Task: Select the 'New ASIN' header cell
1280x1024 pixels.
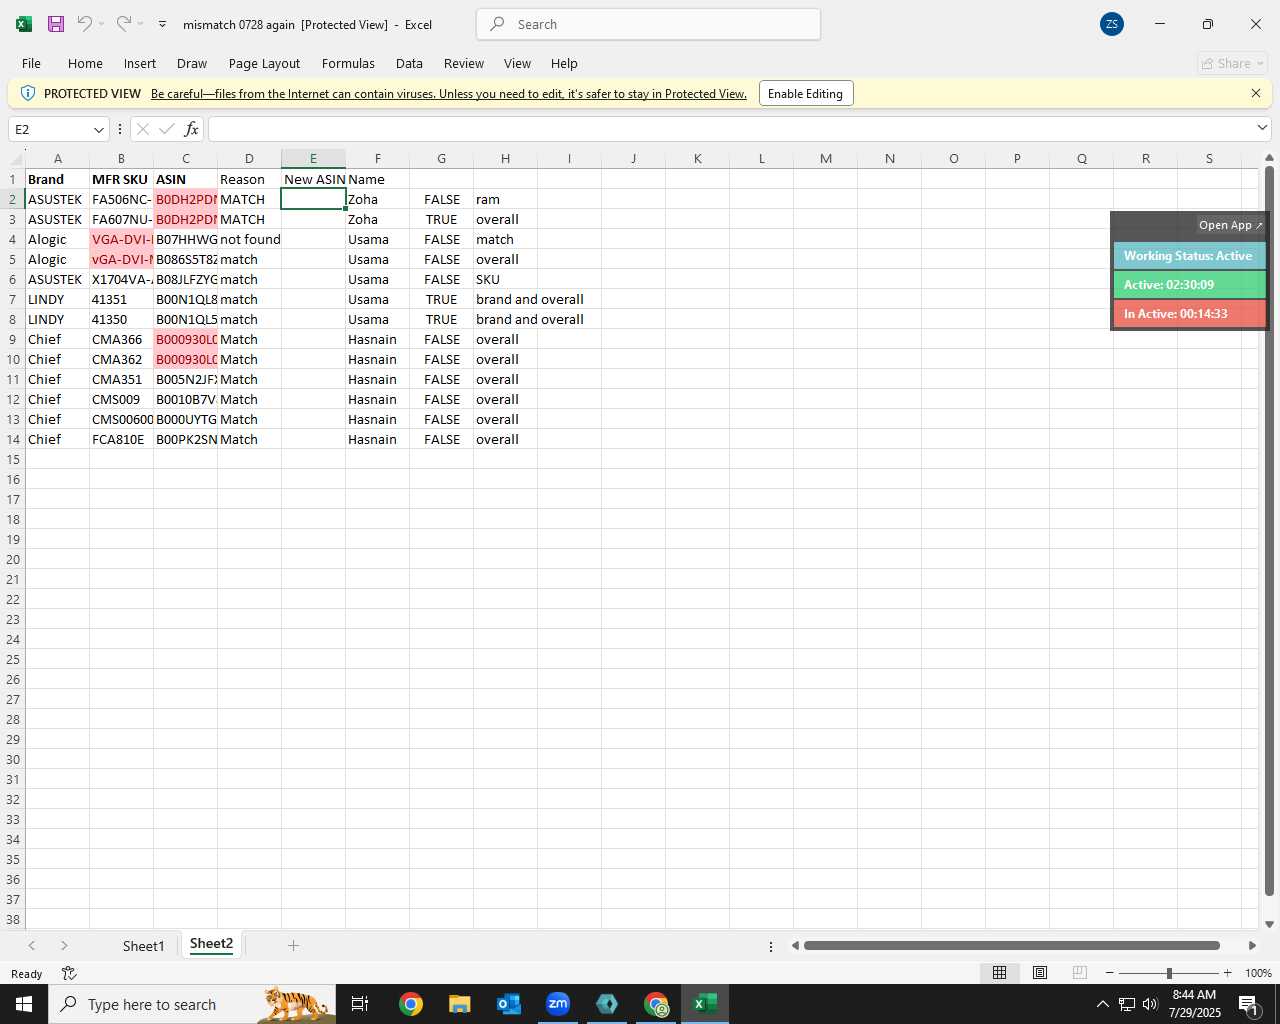Action: [x=313, y=179]
